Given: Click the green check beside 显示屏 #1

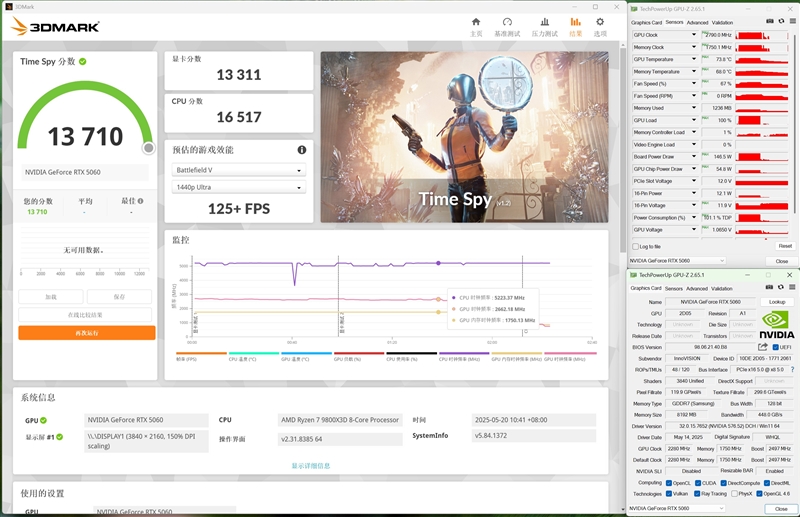Looking at the screenshot, I should [60, 437].
